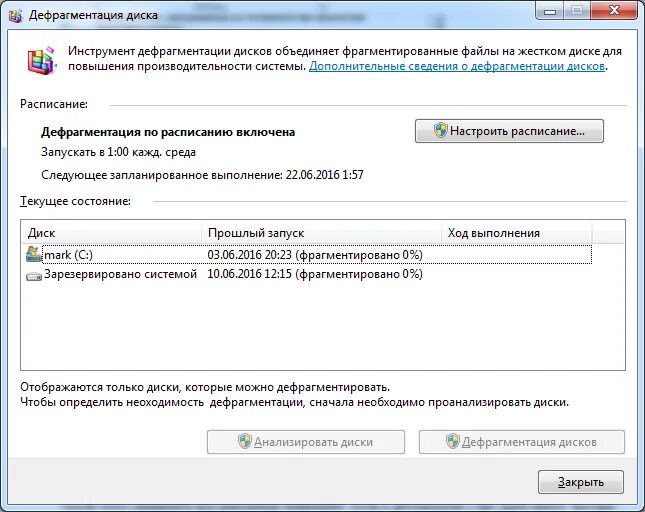Close dialog with Закрыть button

tap(581, 482)
